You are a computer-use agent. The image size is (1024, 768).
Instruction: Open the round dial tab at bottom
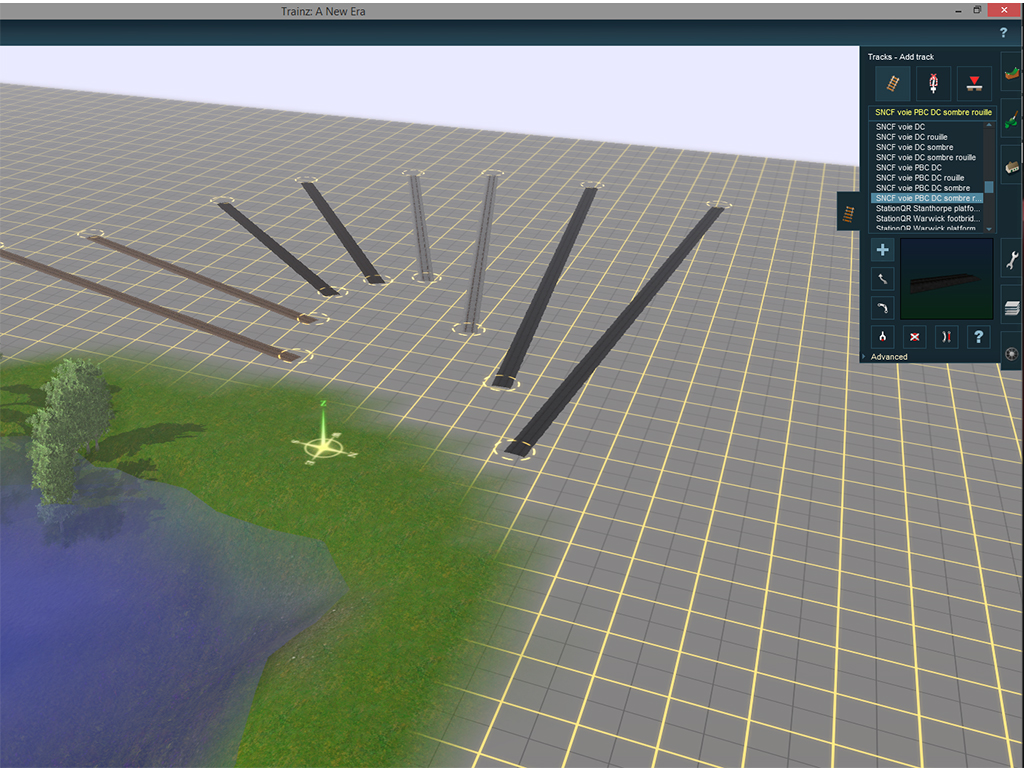[x=1012, y=353]
